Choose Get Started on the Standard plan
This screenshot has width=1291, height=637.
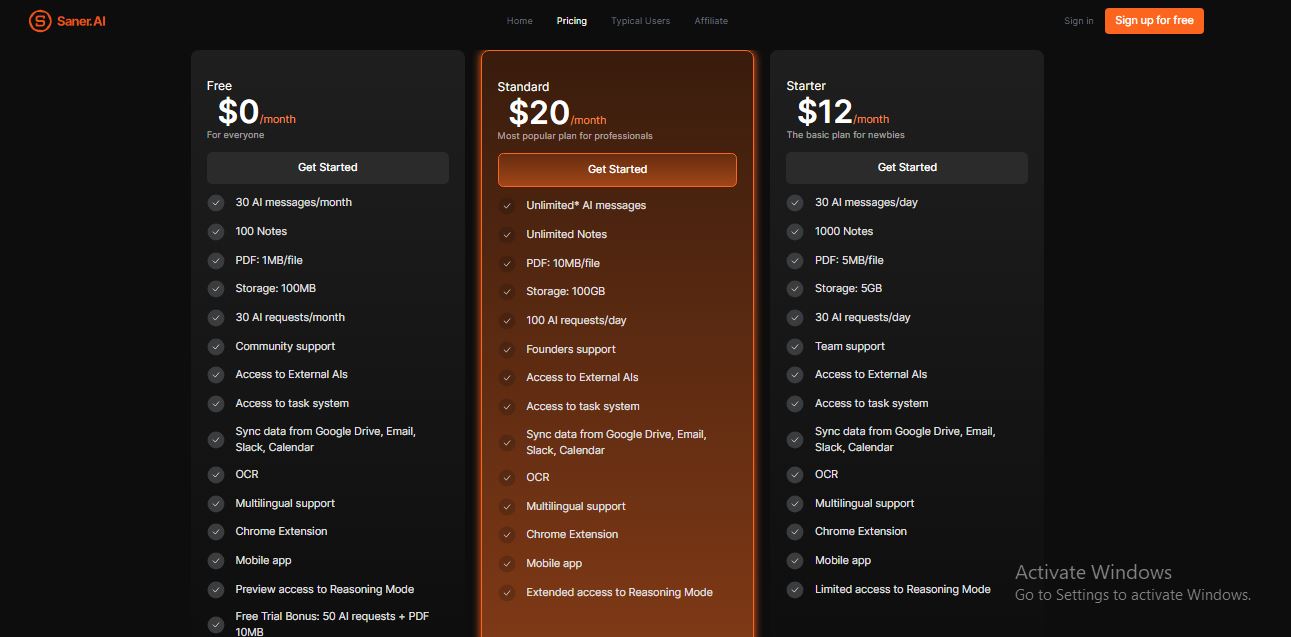coord(617,170)
